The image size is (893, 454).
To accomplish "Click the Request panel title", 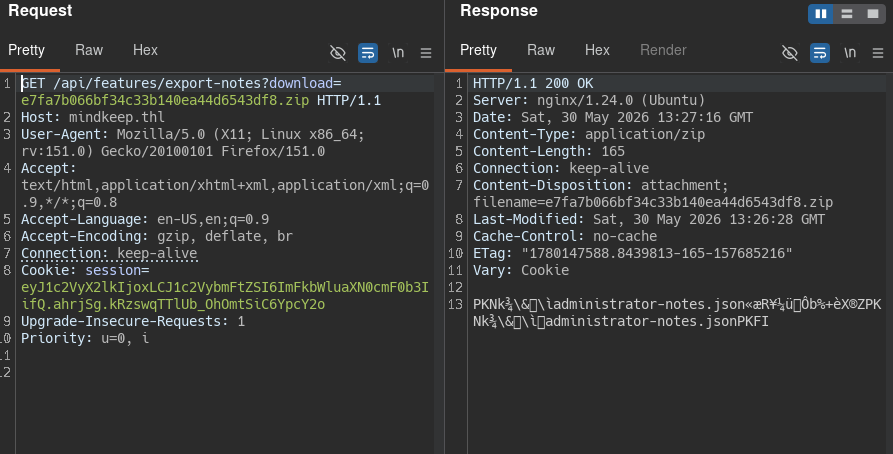I will [40, 11].
